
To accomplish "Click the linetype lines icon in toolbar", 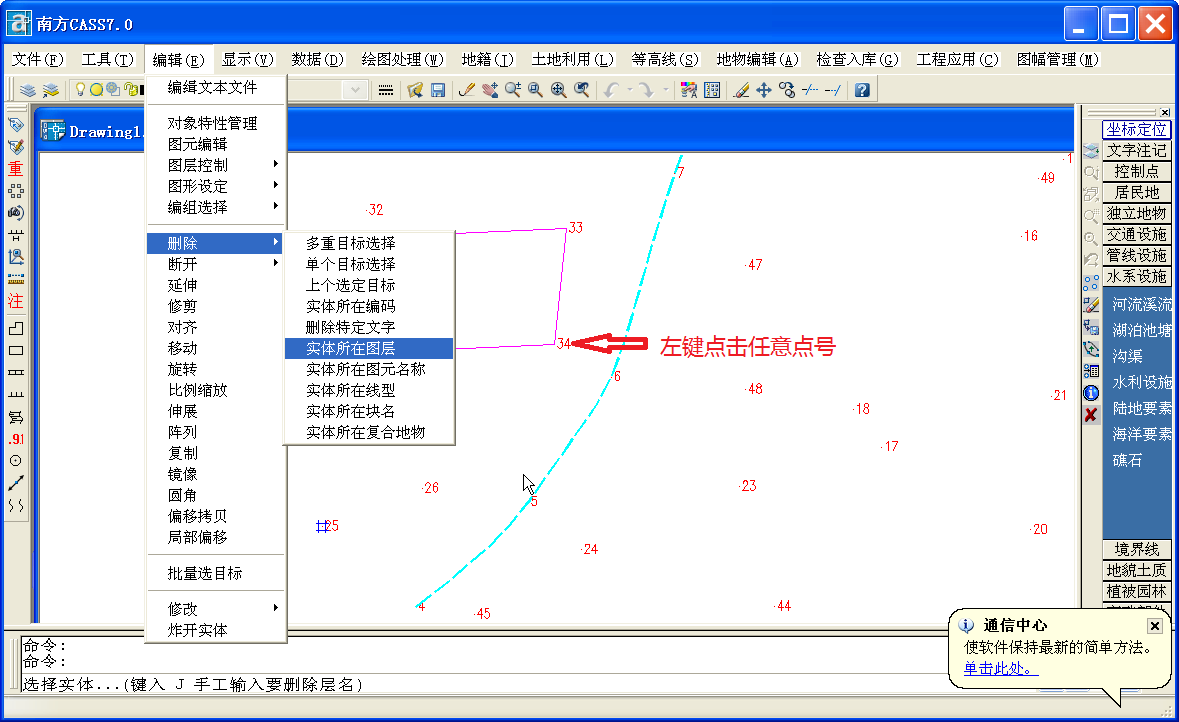I will [386, 90].
